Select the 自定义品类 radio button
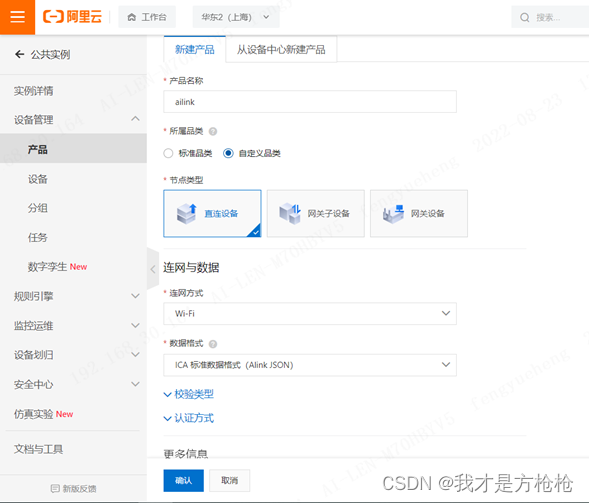Image resolution: width=589 pixels, height=503 pixels. click(x=228, y=153)
